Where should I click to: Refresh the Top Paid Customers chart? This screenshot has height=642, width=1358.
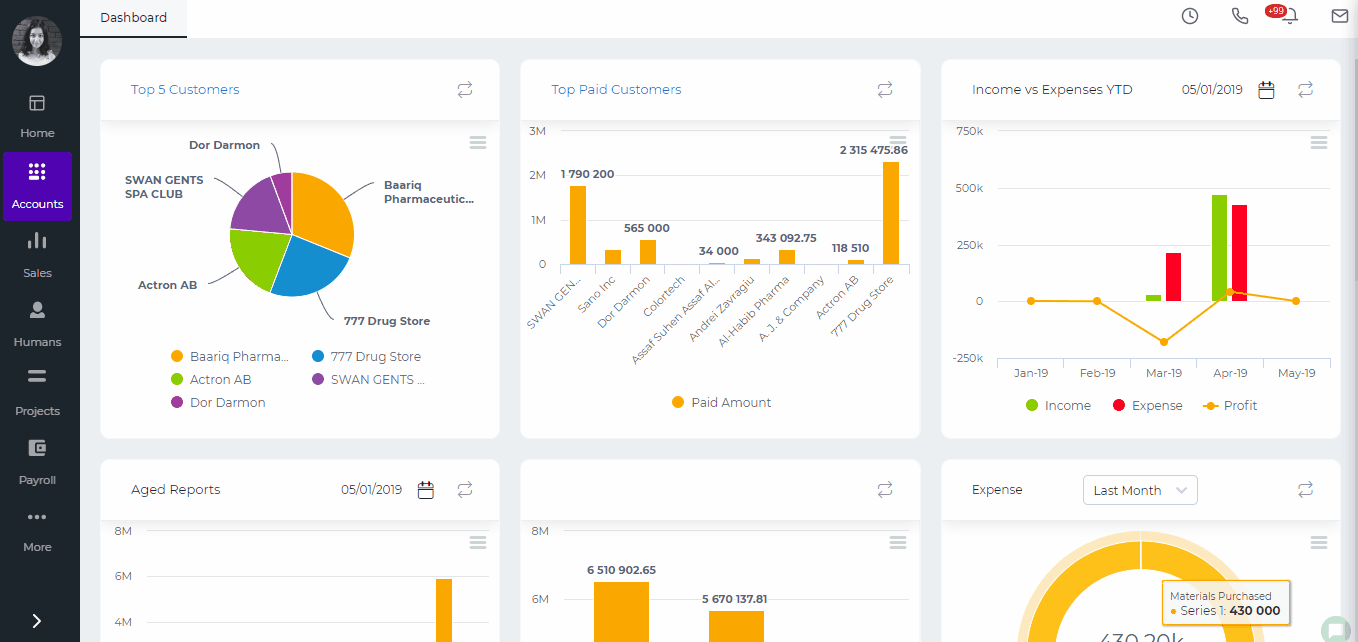pos(885,90)
